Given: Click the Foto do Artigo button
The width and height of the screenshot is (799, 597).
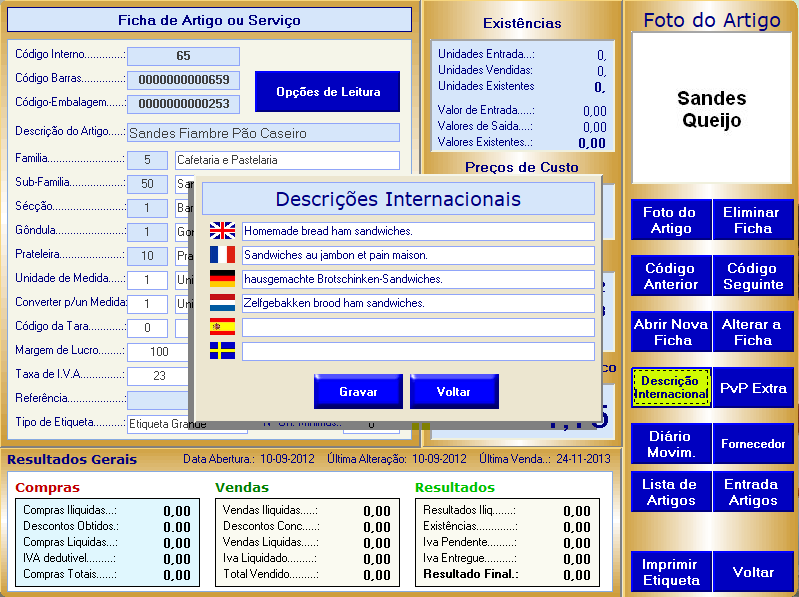Looking at the screenshot, I should [670, 220].
